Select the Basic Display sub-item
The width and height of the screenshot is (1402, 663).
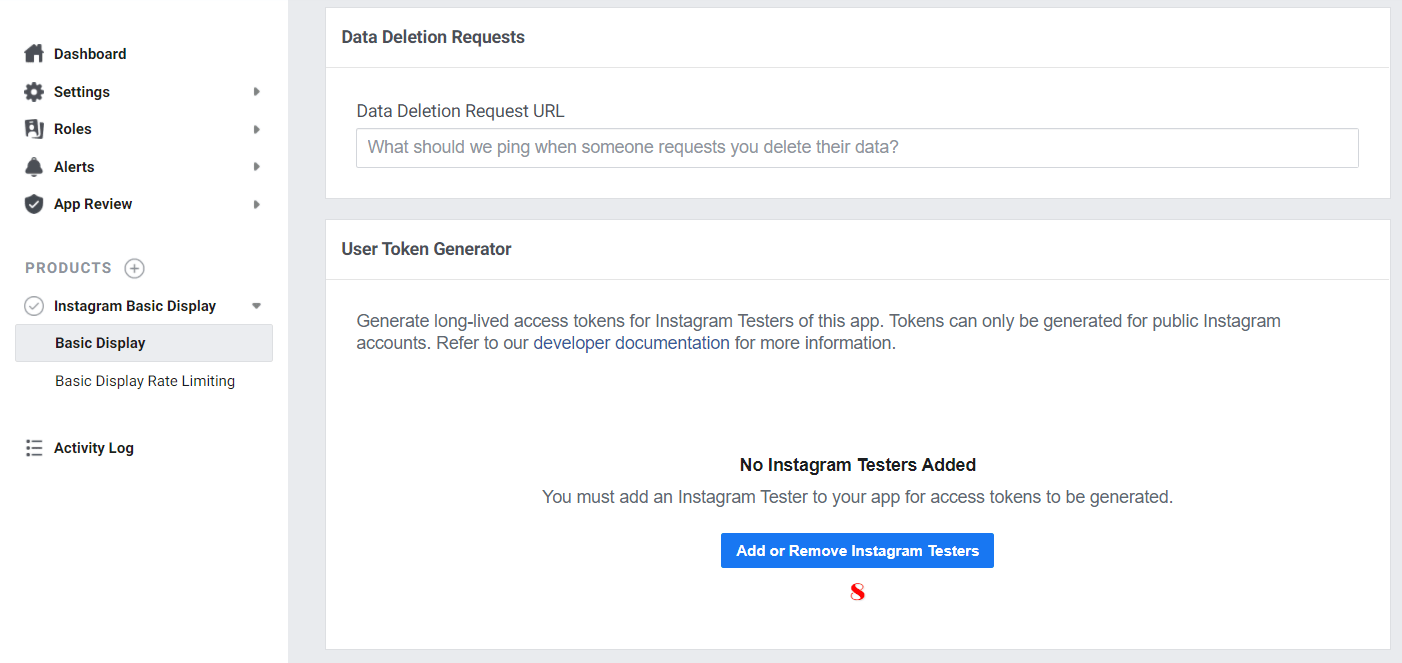pyautogui.click(x=144, y=343)
